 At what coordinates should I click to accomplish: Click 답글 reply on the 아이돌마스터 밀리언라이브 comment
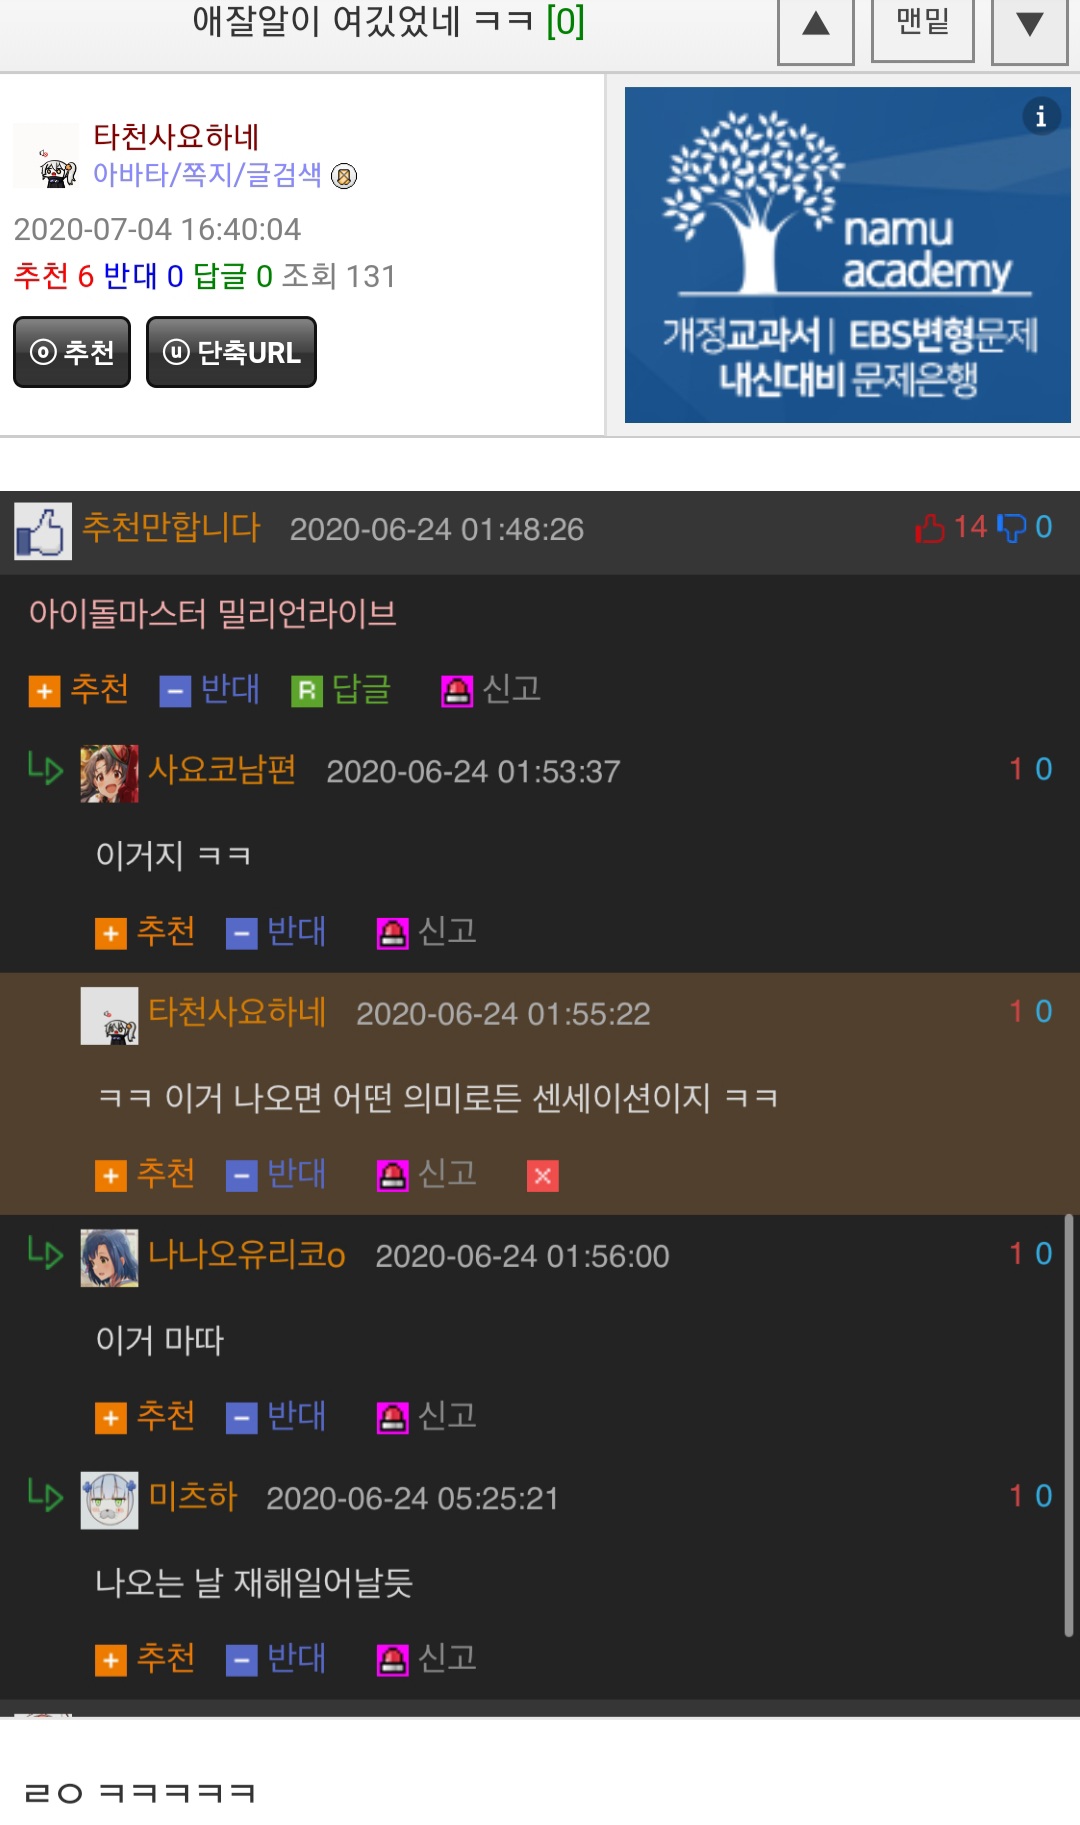coord(341,689)
